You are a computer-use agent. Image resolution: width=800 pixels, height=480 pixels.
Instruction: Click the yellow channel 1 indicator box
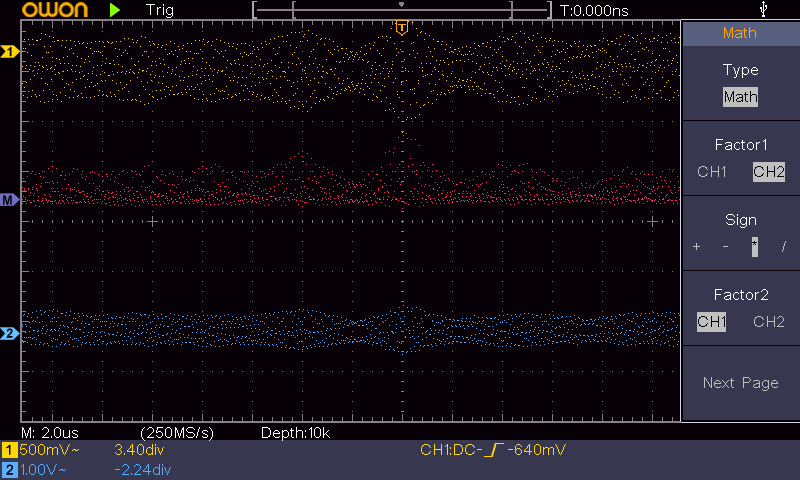coord(10,450)
